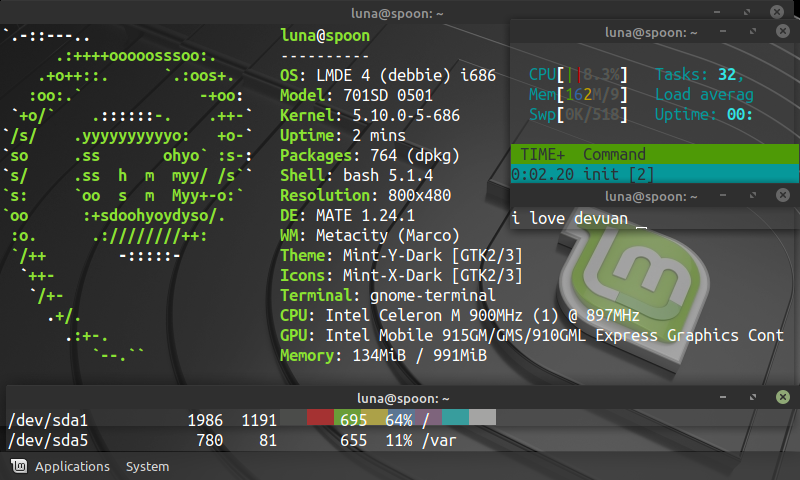Click the 'Terminal: gnome-terminal' line
This screenshot has width=800, height=480.
[x=388, y=295]
